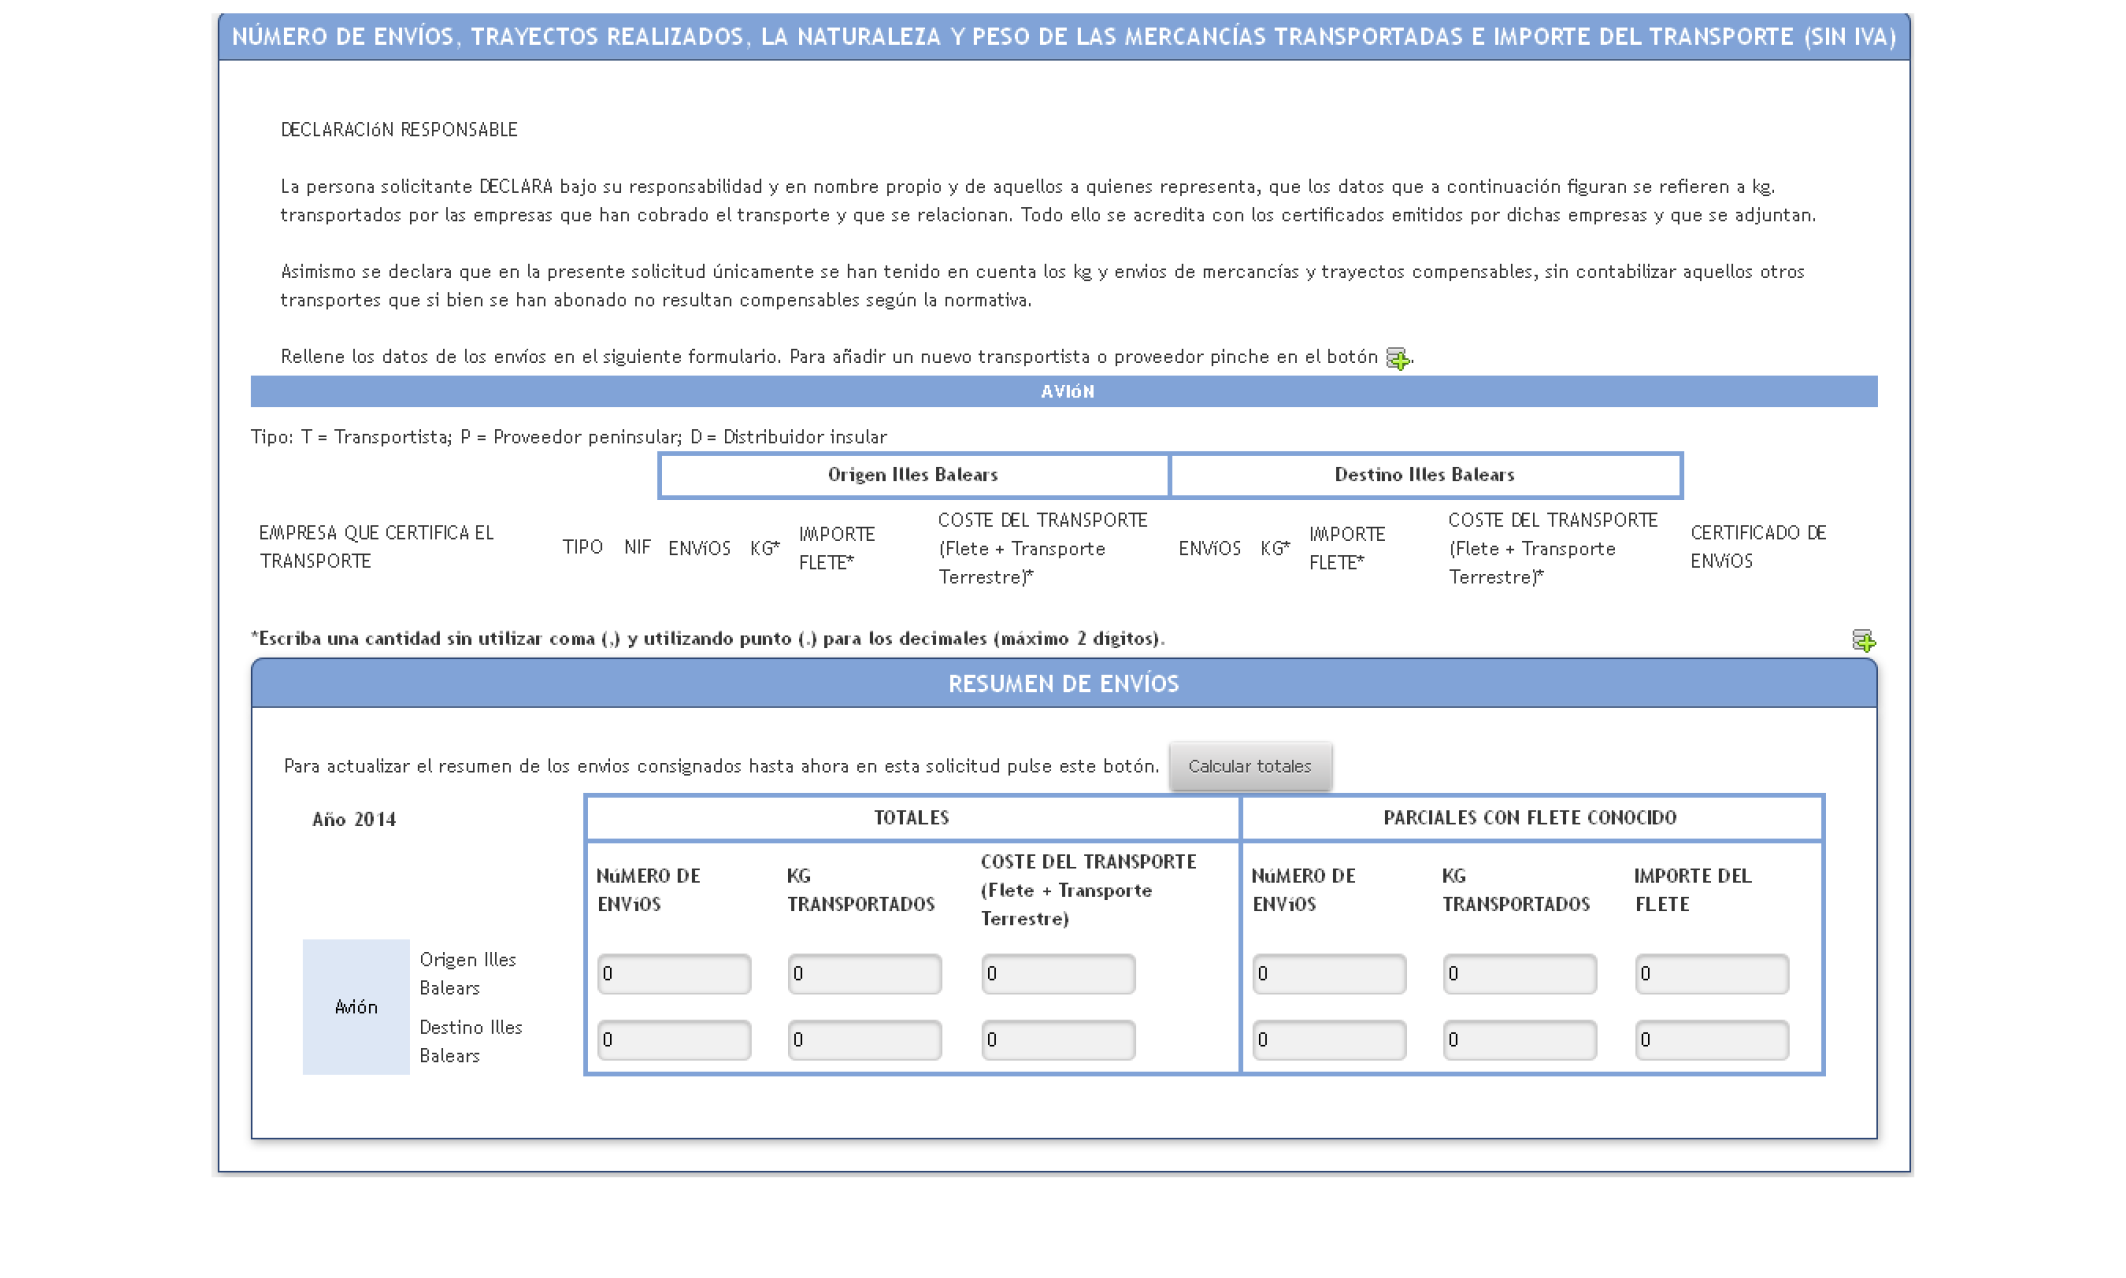Image resolution: width=2126 pixels, height=1278 pixels.
Task: Select Parciales número de envíos field for Destino
Action: coord(1329,1040)
